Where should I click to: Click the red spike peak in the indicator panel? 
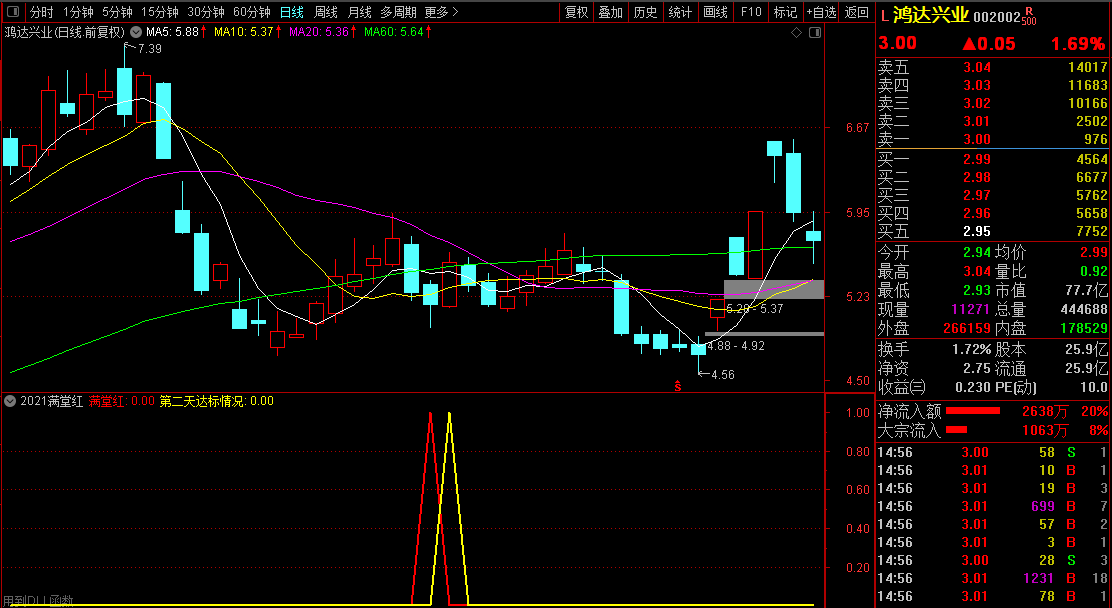[x=430, y=414]
